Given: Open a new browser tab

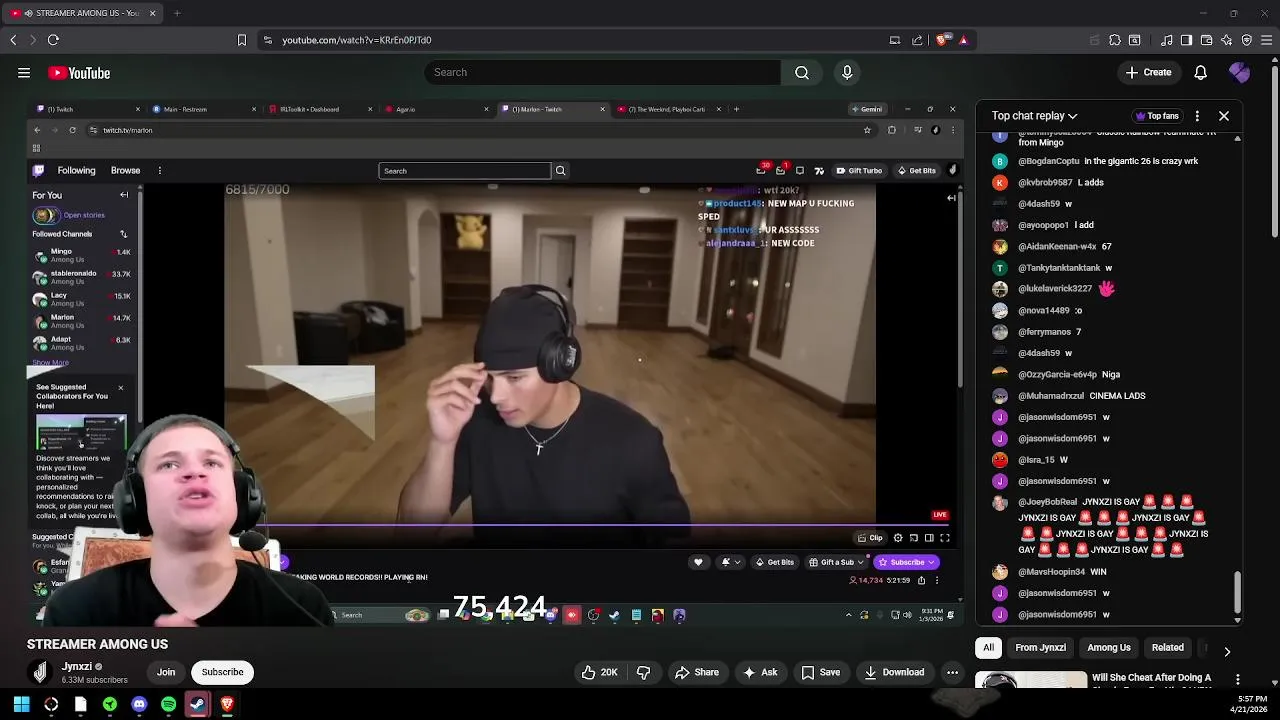Looking at the screenshot, I should pos(177,13).
